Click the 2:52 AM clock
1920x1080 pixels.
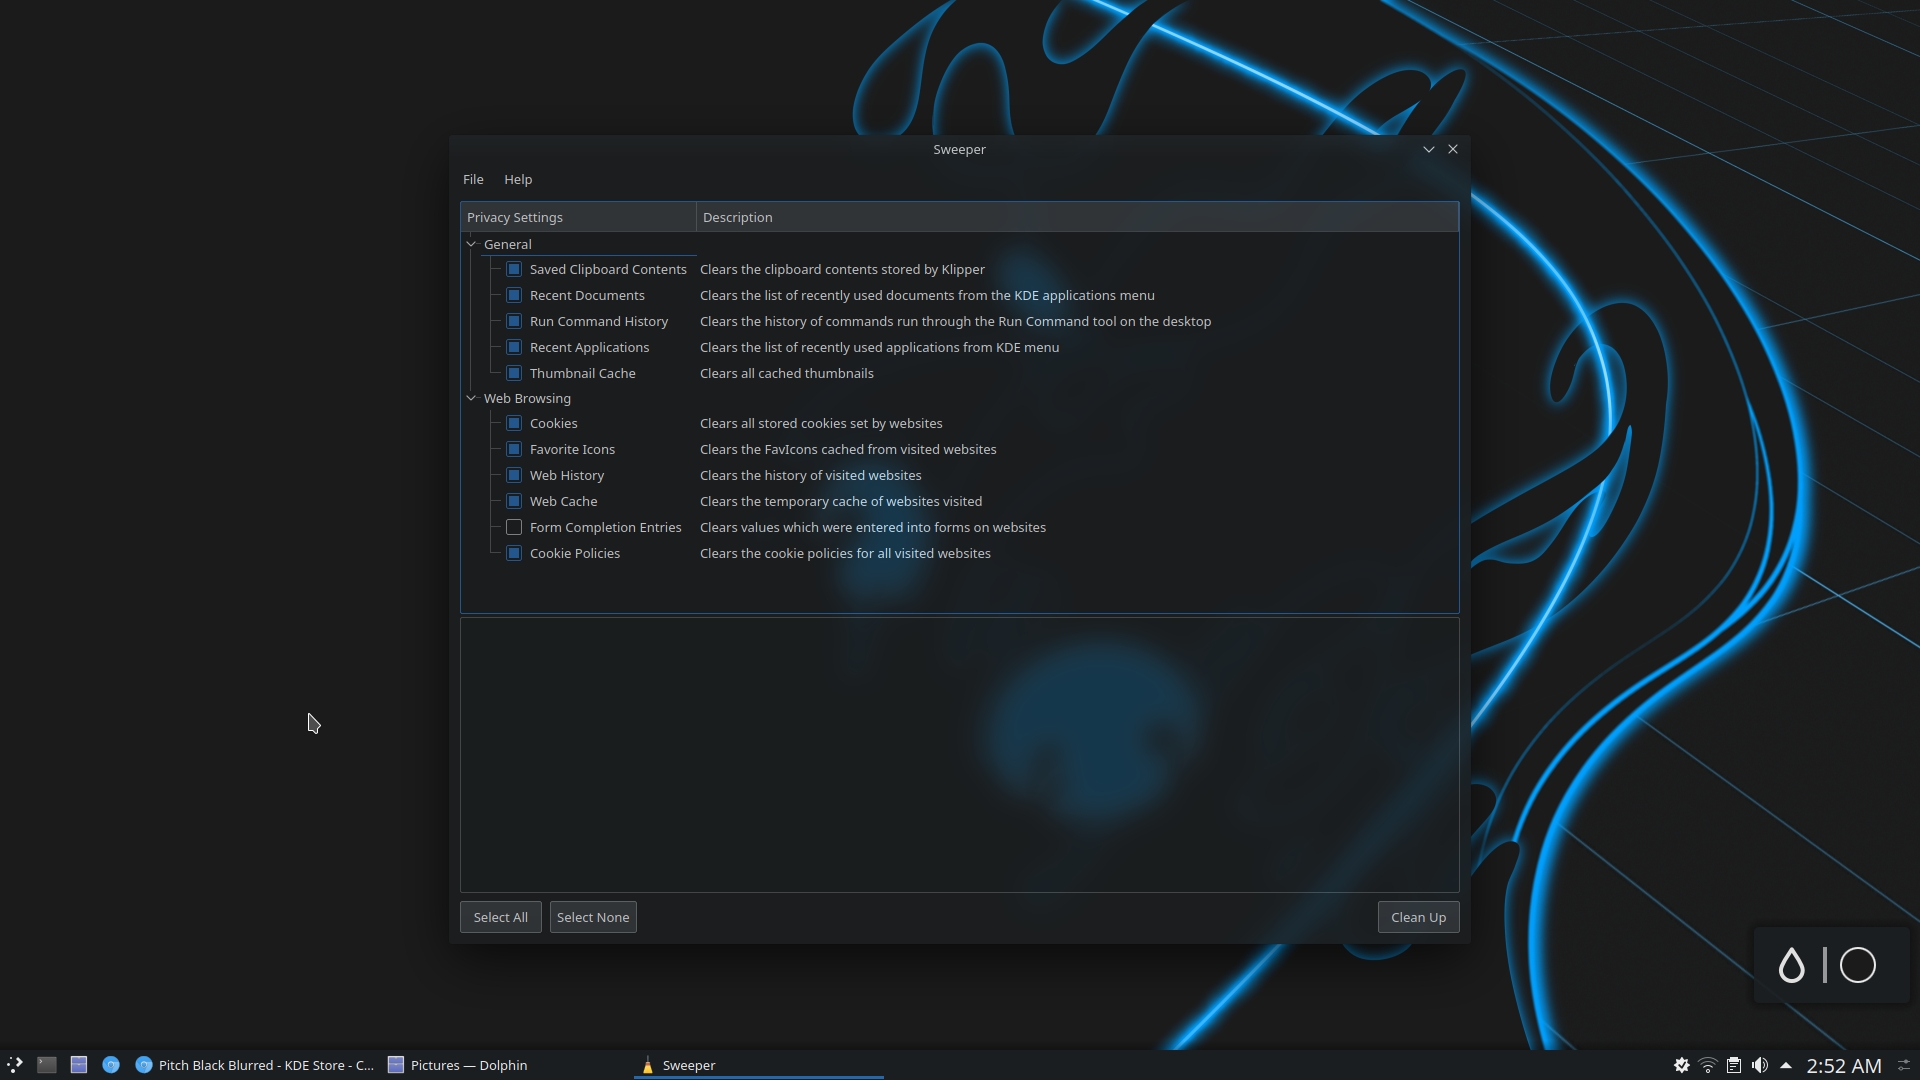click(1844, 1066)
